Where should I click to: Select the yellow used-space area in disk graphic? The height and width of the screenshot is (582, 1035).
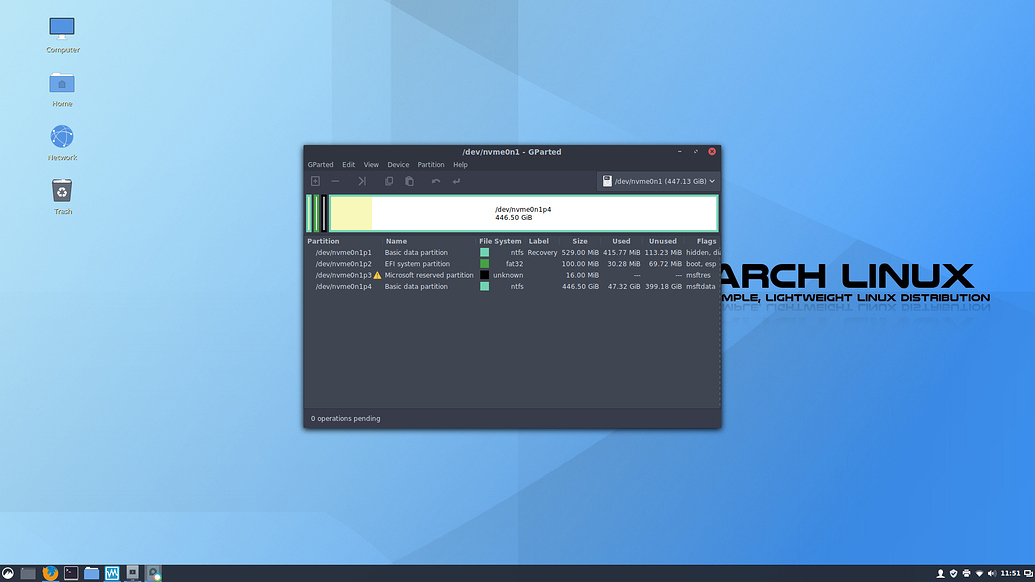coord(351,213)
